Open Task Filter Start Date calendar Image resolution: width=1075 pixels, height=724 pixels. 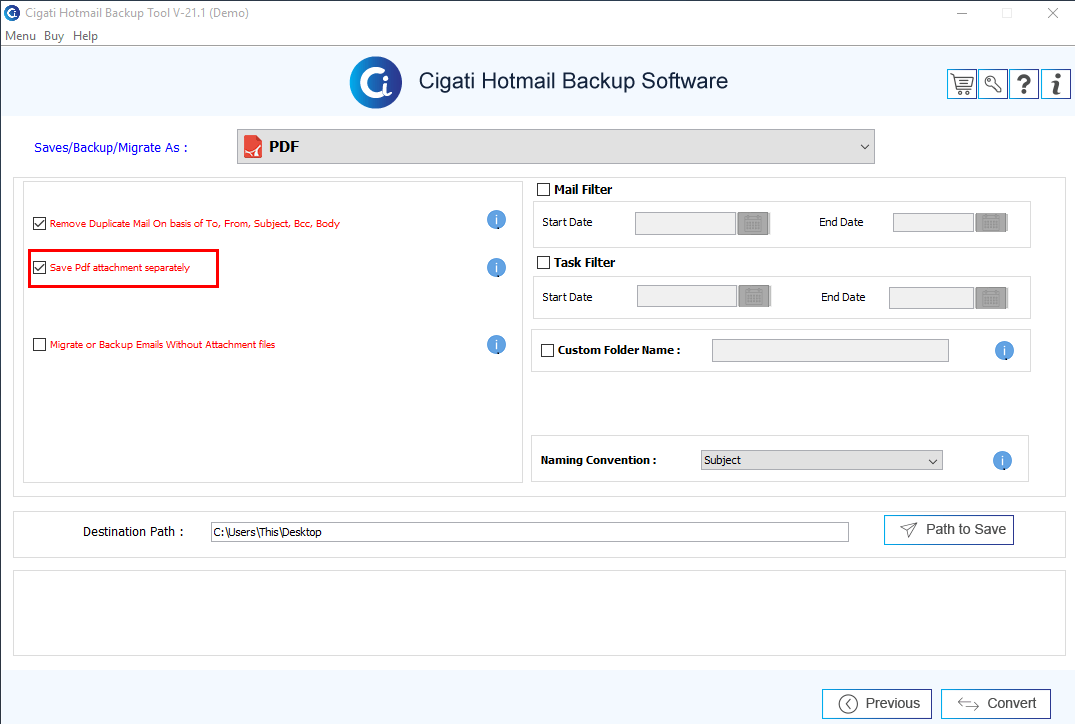tap(755, 296)
